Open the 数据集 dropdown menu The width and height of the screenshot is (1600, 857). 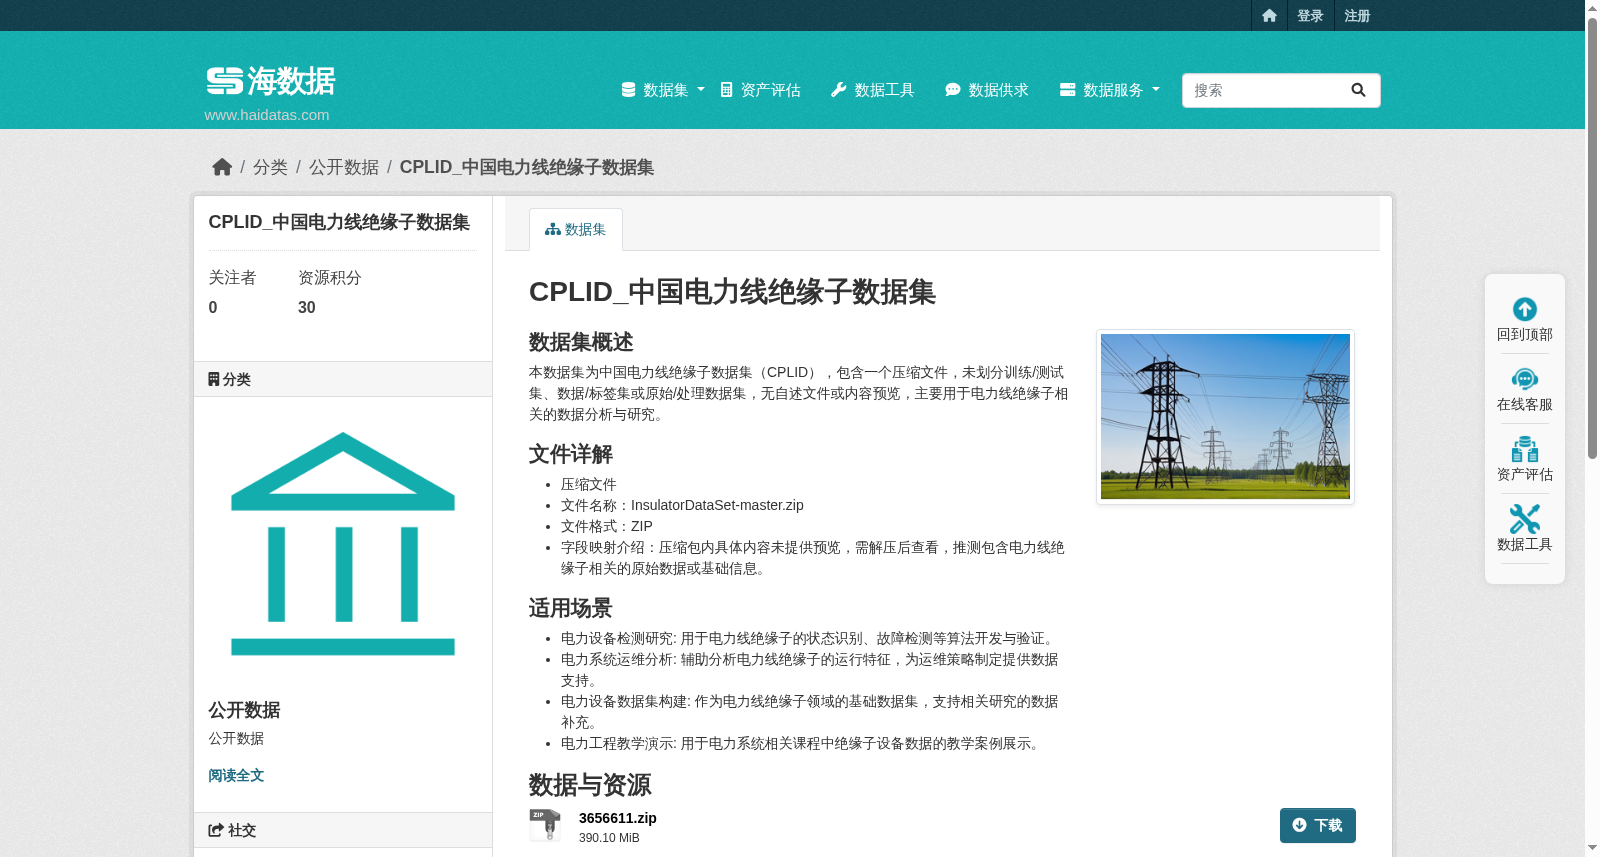[663, 90]
